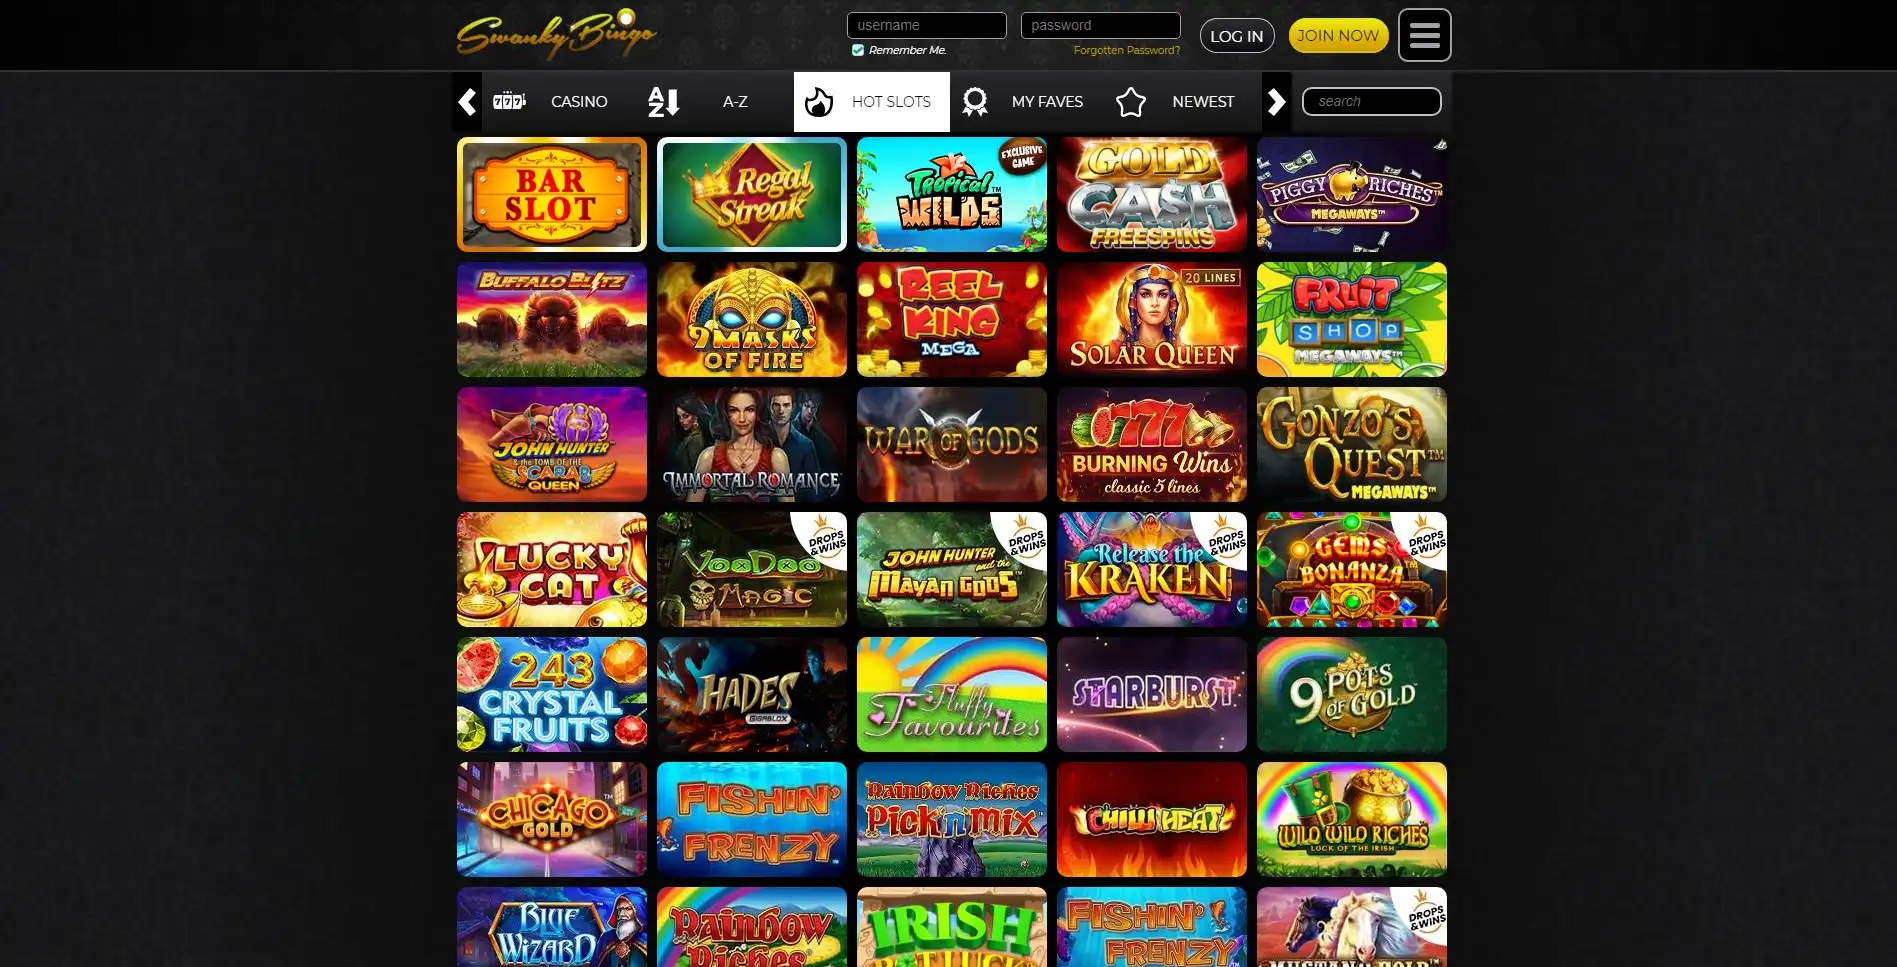Open the Starburst game thumbnail
1897x967 pixels.
(1152, 694)
